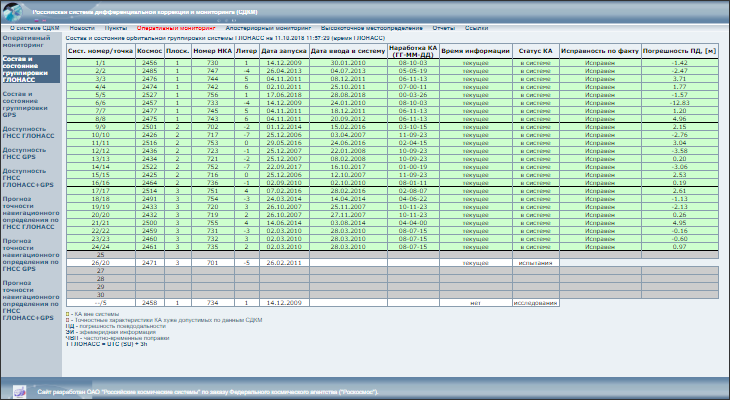730x400 pixels.
Task: Click status 'испытания' cell
Action: [x=535, y=263]
